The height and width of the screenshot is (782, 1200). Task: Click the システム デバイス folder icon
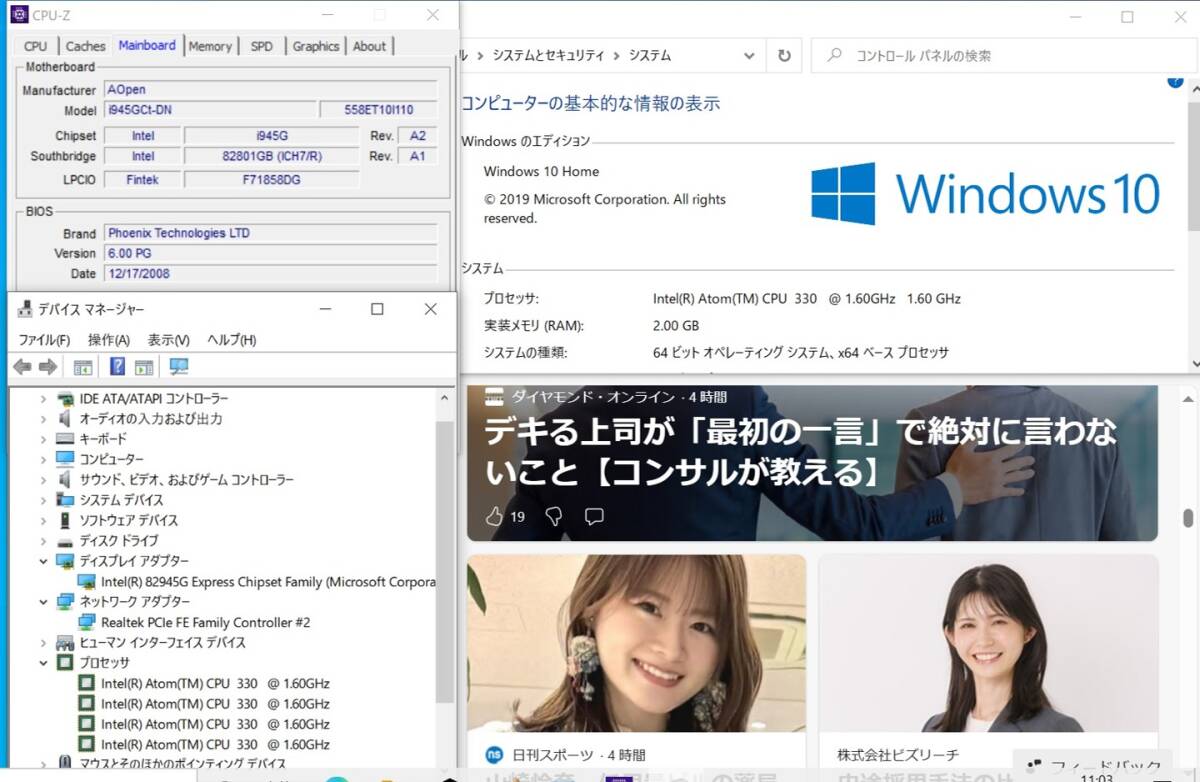65,500
